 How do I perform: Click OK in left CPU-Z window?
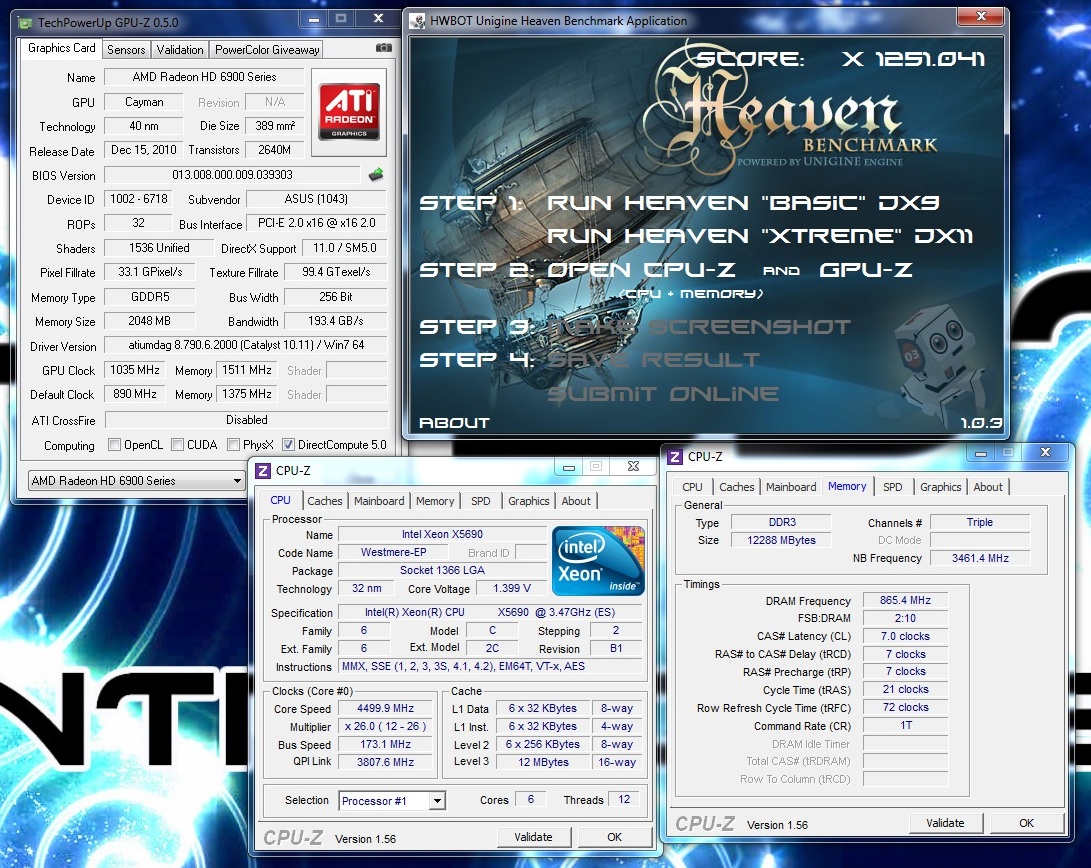pyautogui.click(x=614, y=837)
